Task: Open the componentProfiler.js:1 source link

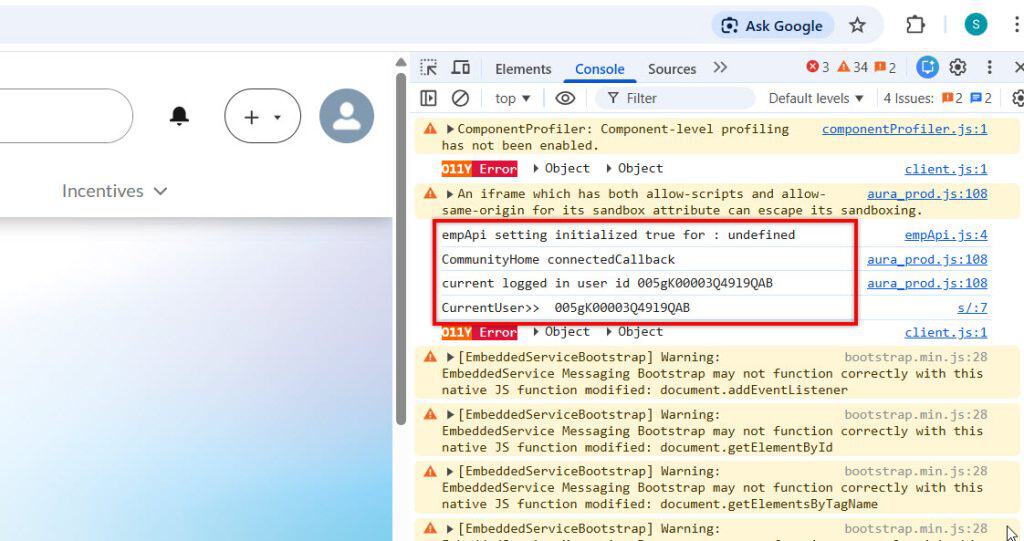Action: pyautogui.click(x=904, y=129)
